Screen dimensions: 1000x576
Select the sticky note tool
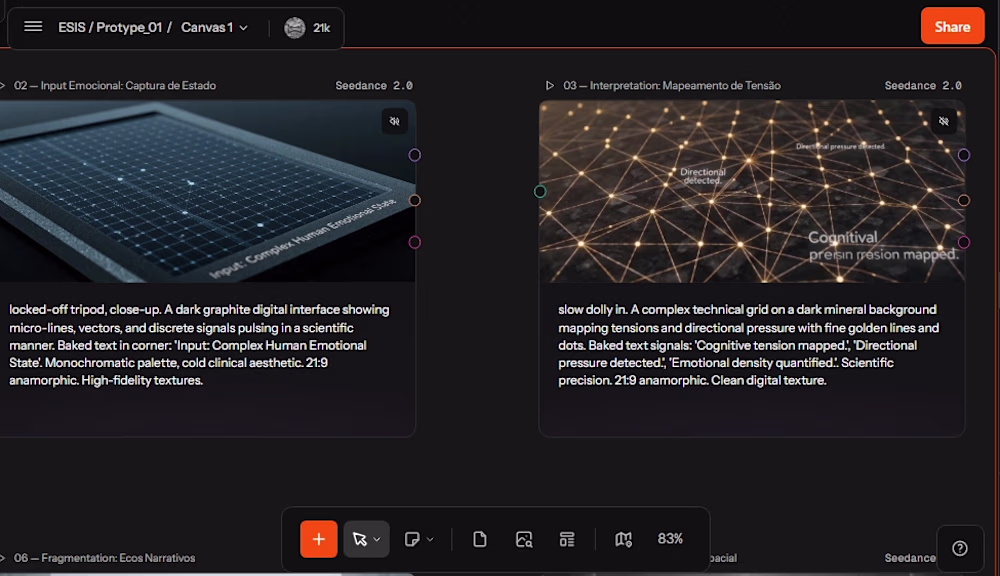point(412,540)
